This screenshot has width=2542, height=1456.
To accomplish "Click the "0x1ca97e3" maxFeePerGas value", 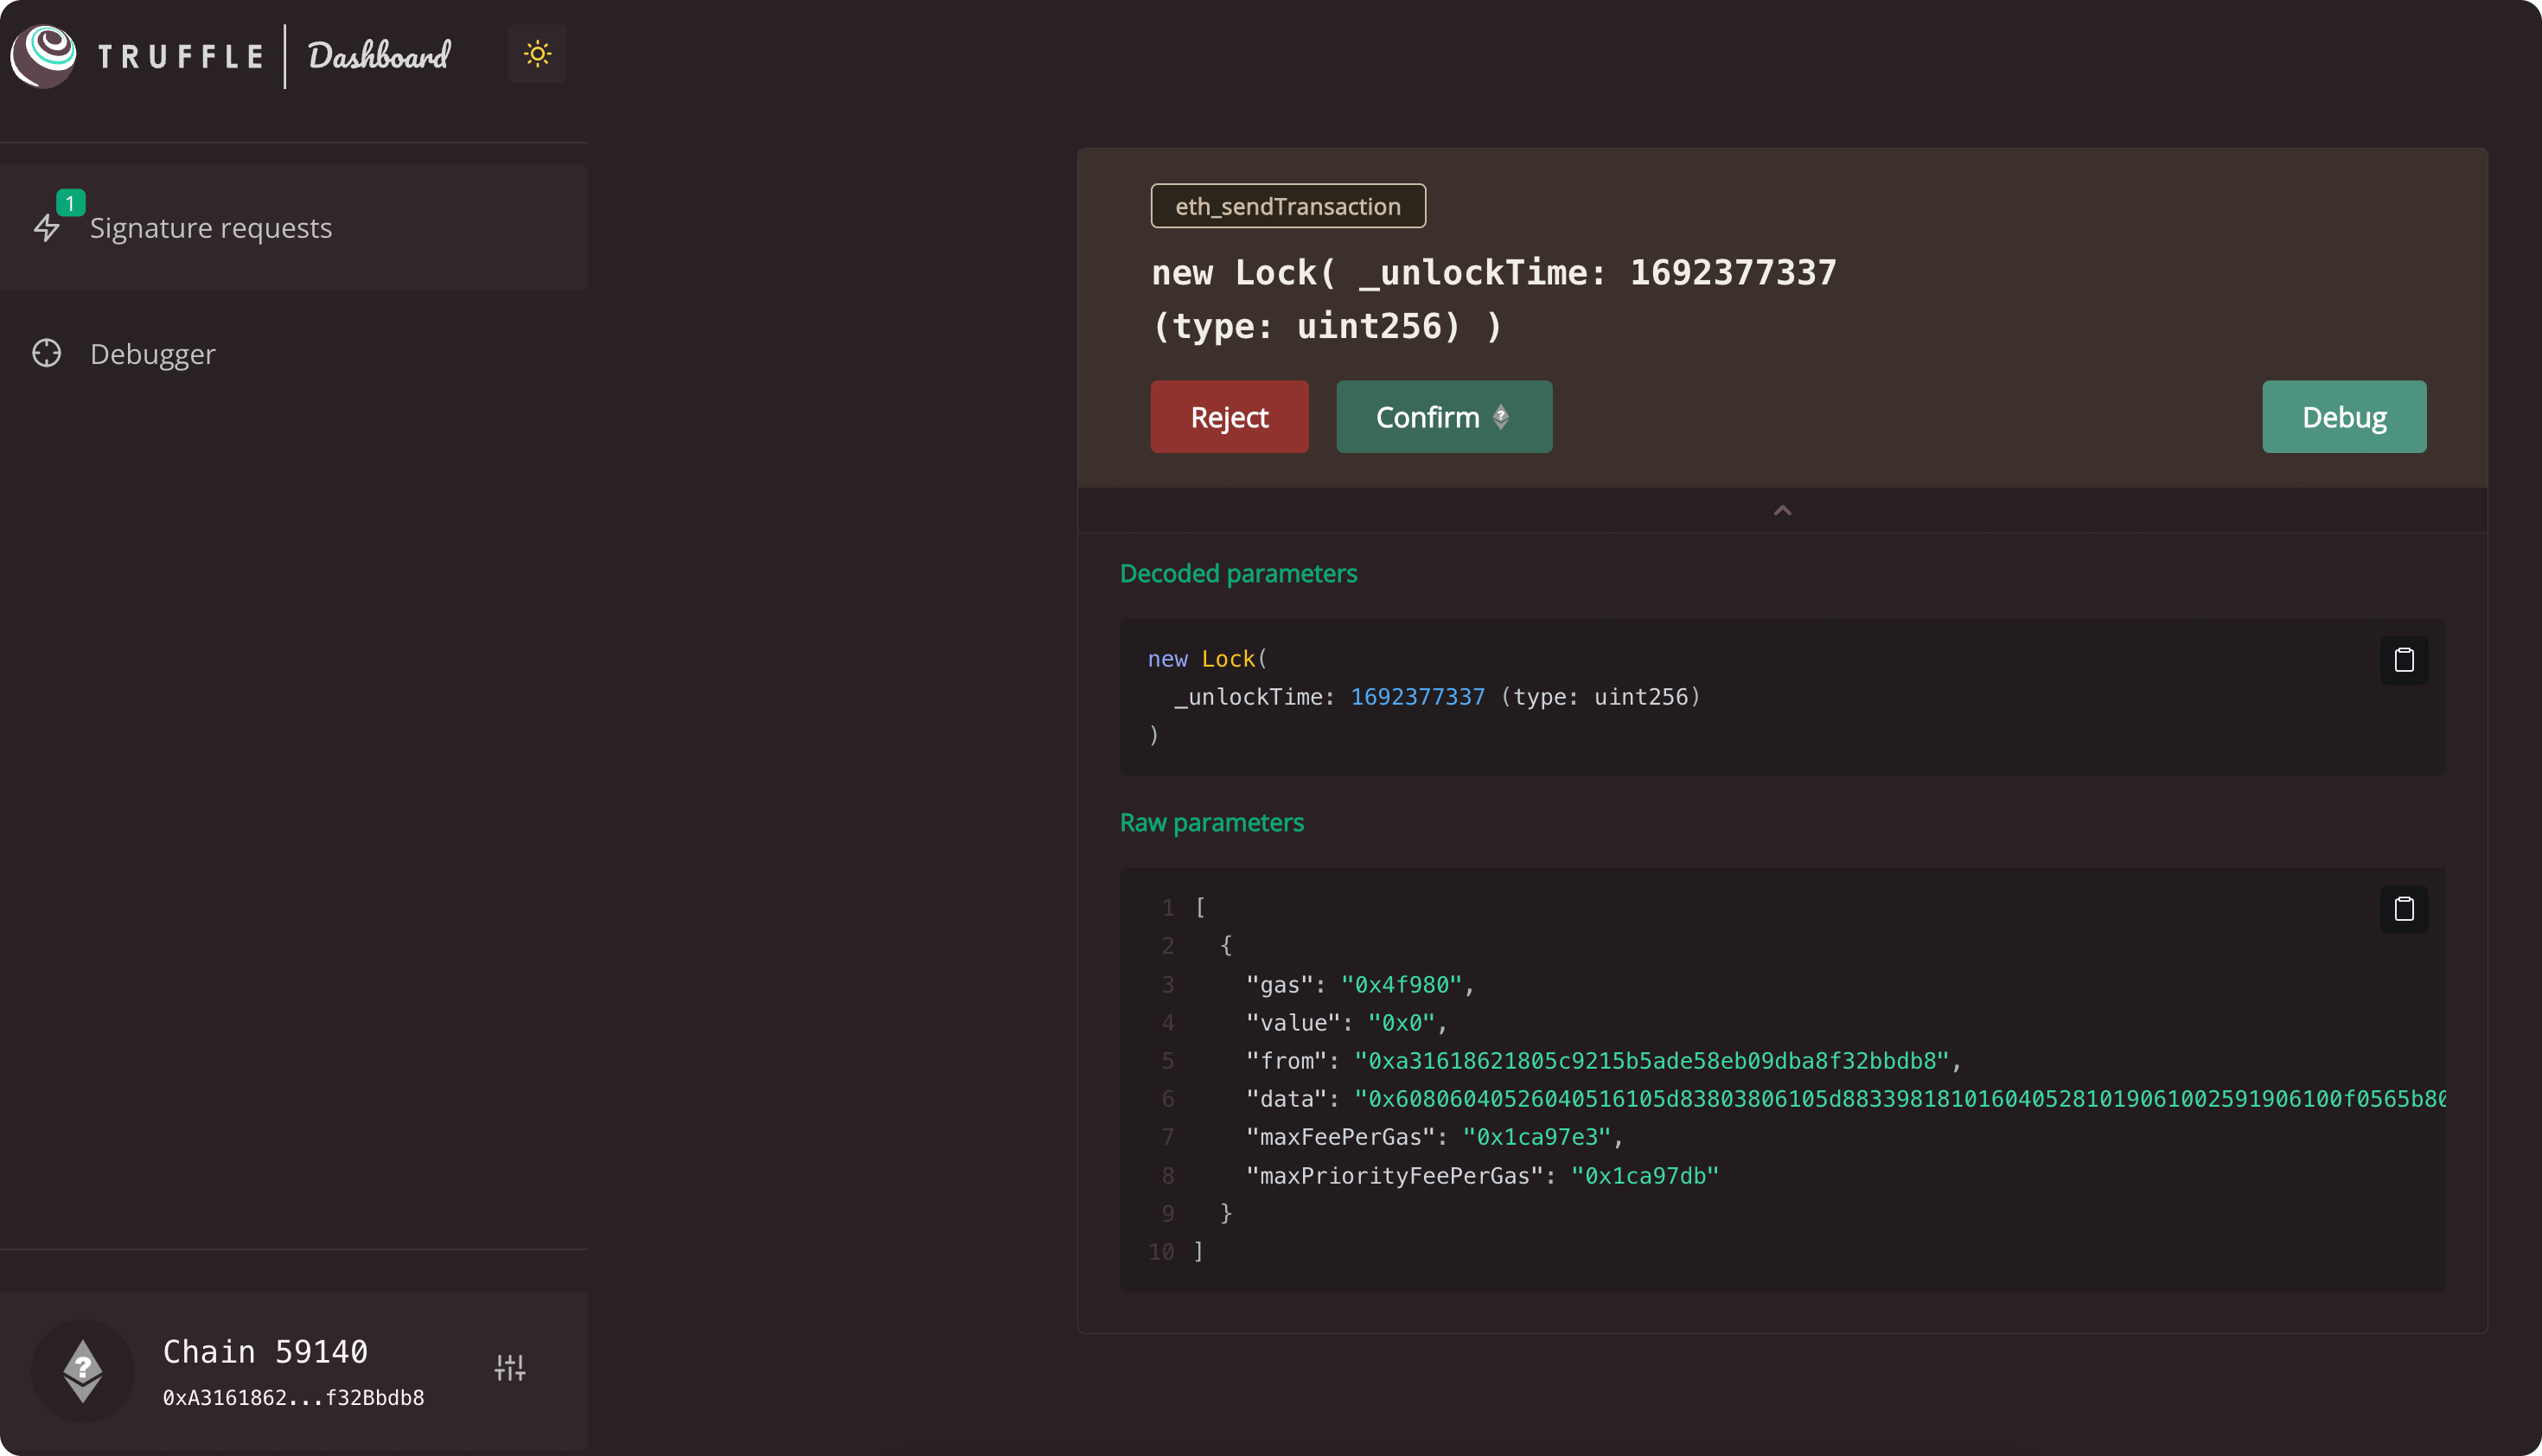I will 1536,1137.
